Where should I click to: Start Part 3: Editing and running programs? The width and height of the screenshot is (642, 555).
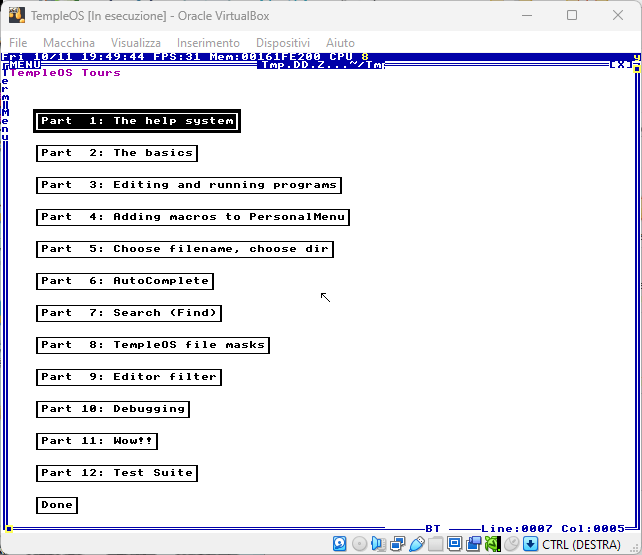(x=188, y=185)
